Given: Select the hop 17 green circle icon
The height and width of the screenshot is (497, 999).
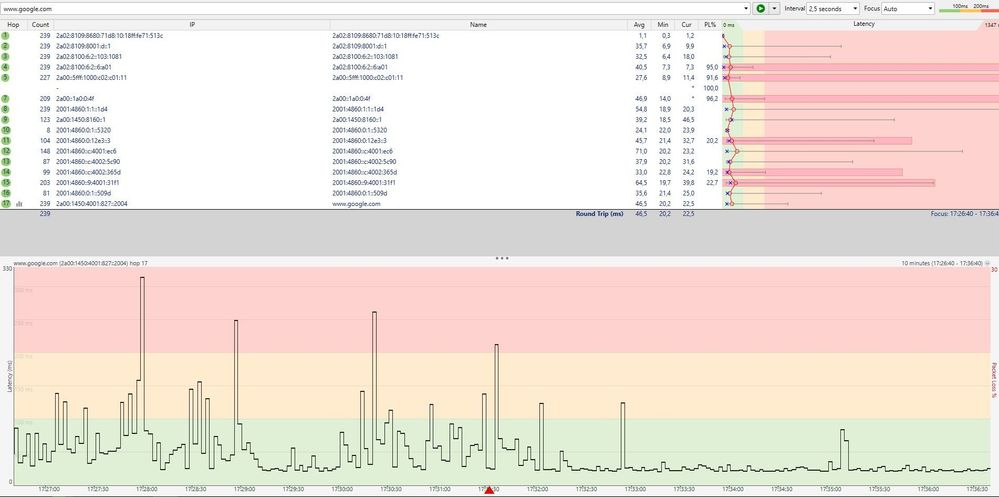Looking at the screenshot, I should [6, 203].
